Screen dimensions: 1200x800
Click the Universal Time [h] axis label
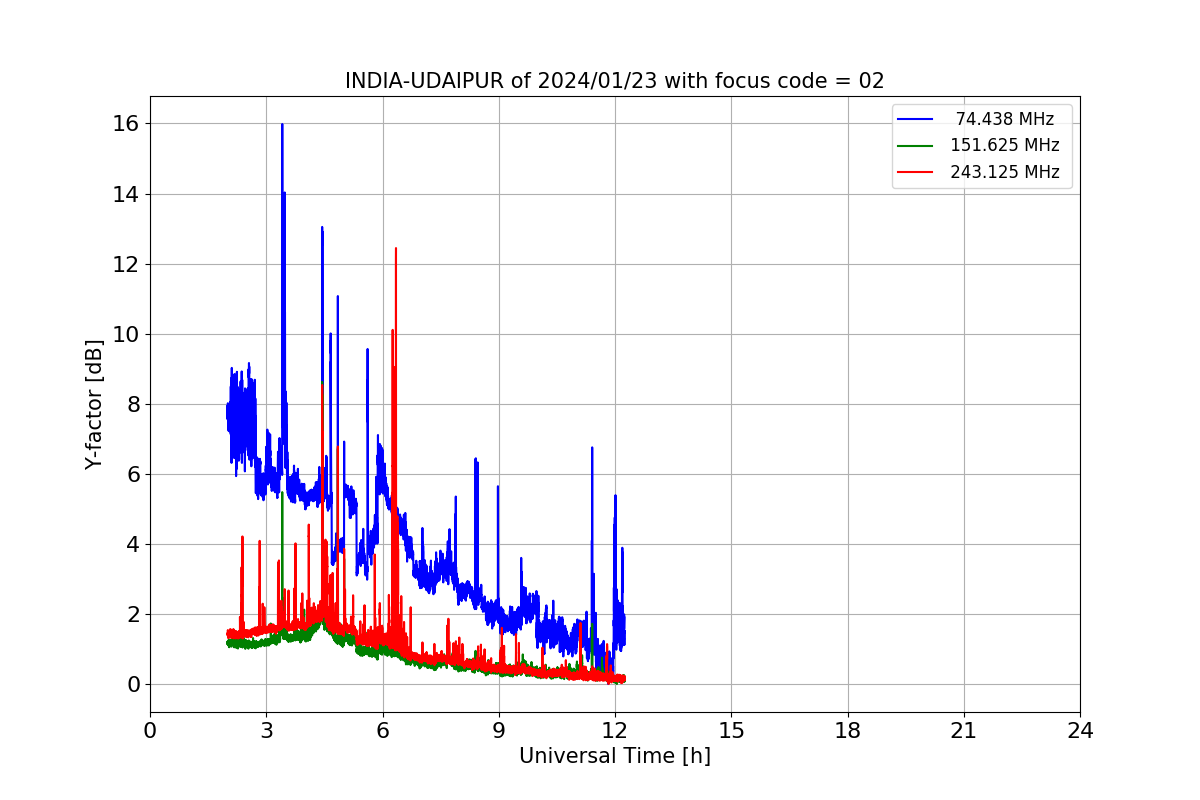tap(615, 757)
